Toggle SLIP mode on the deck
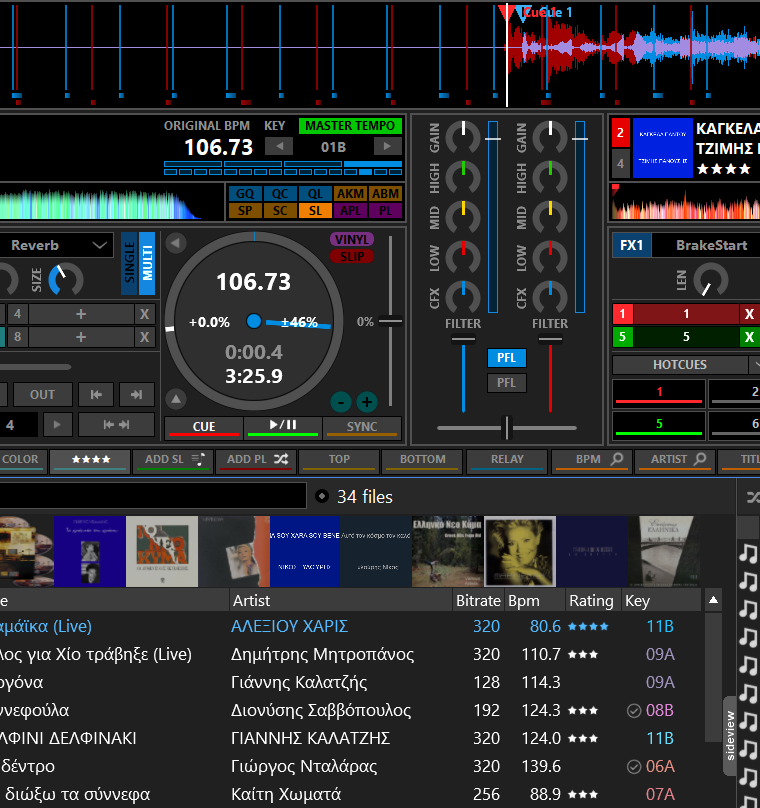 (352, 256)
